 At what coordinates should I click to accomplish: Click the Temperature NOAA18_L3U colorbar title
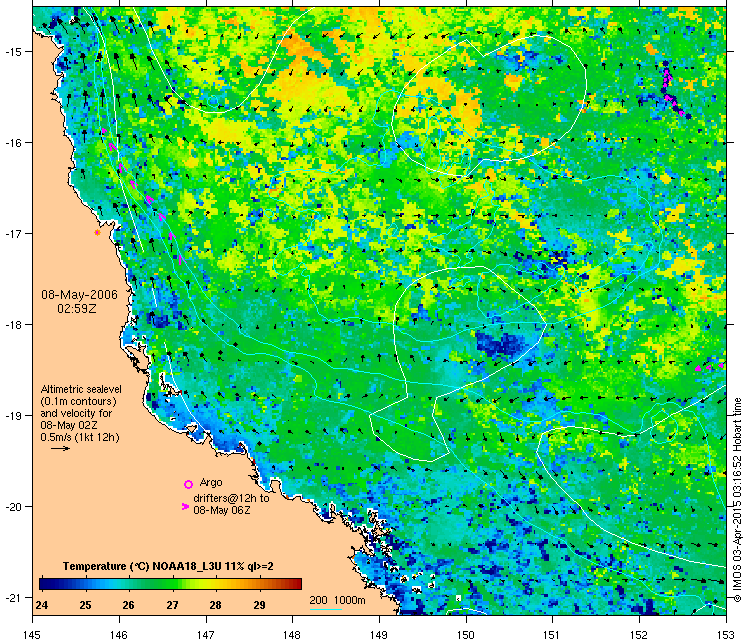168,566
